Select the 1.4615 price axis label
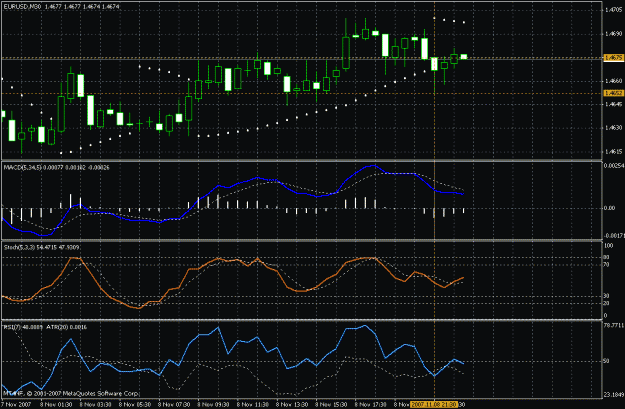 click(613, 152)
